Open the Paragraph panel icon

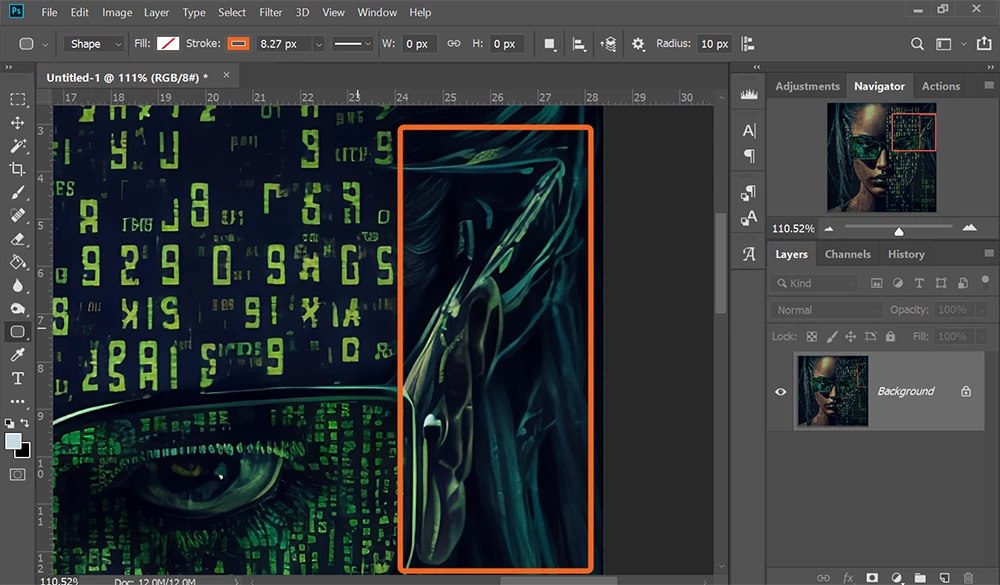click(749, 156)
